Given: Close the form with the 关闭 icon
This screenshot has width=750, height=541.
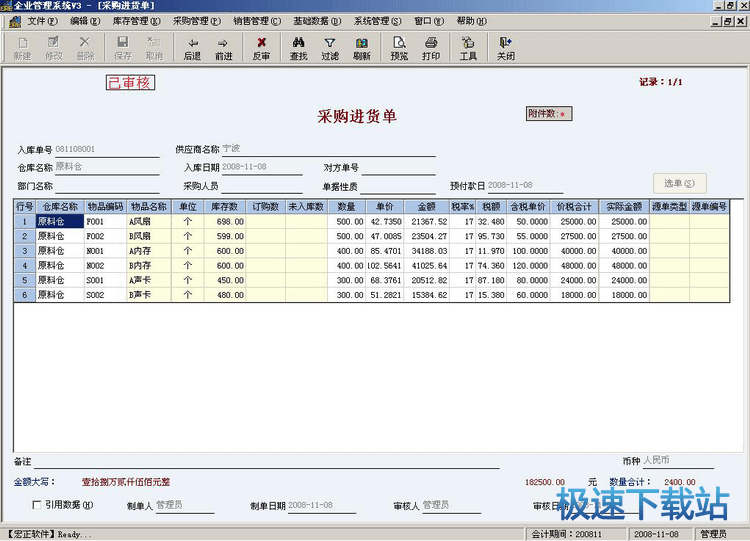Looking at the screenshot, I should point(506,48).
